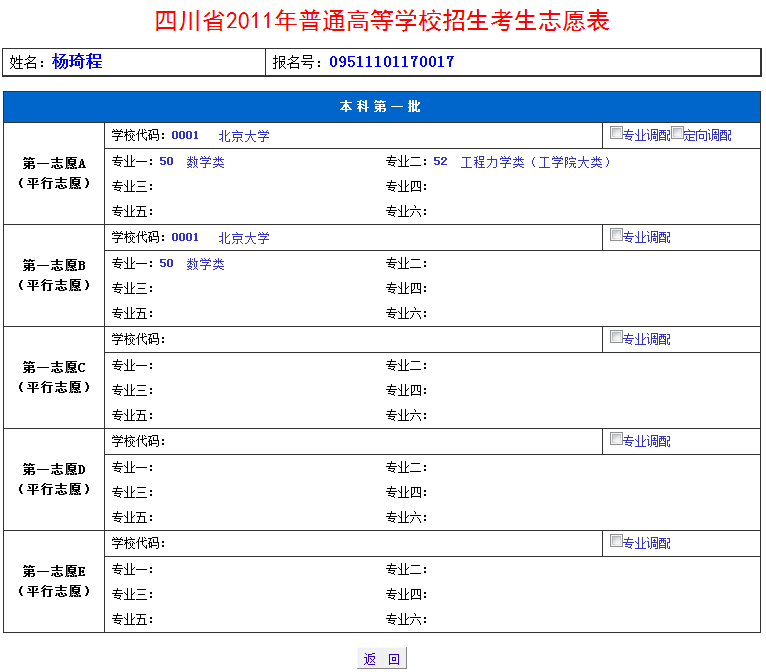Click the 本科第一批 section header
This screenshot has height=672, width=766.
coord(381,107)
